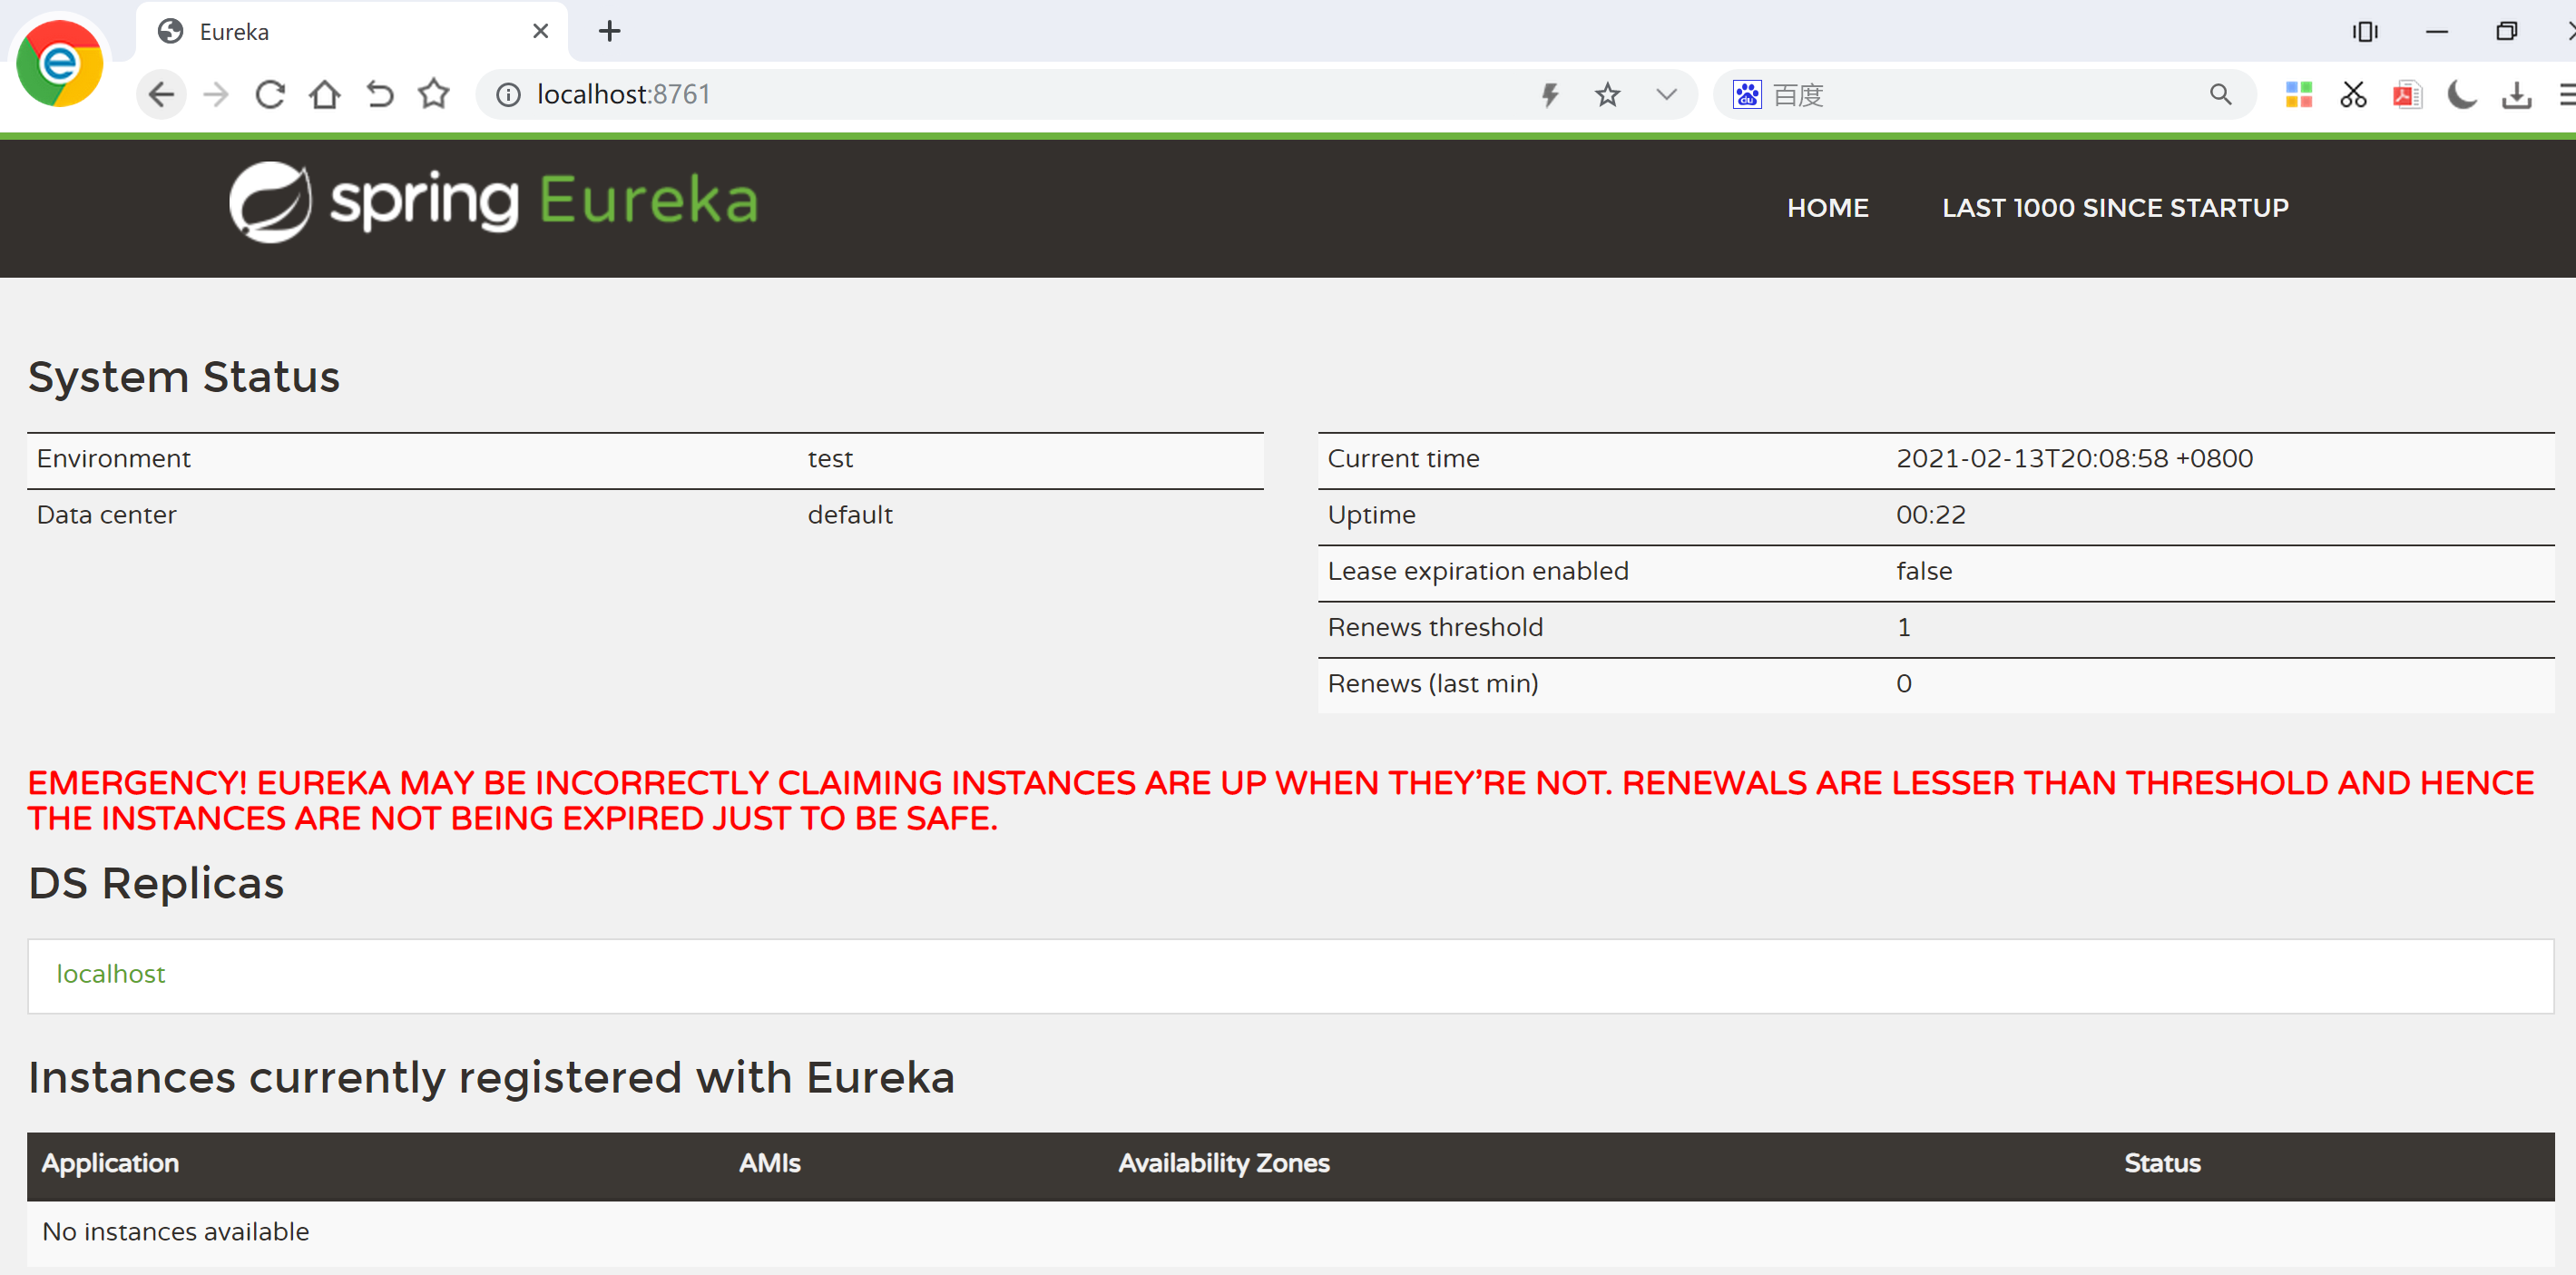Screen dimensions: 2576x1275
Task: Click the Environment value 'test'
Action: tap(830, 459)
